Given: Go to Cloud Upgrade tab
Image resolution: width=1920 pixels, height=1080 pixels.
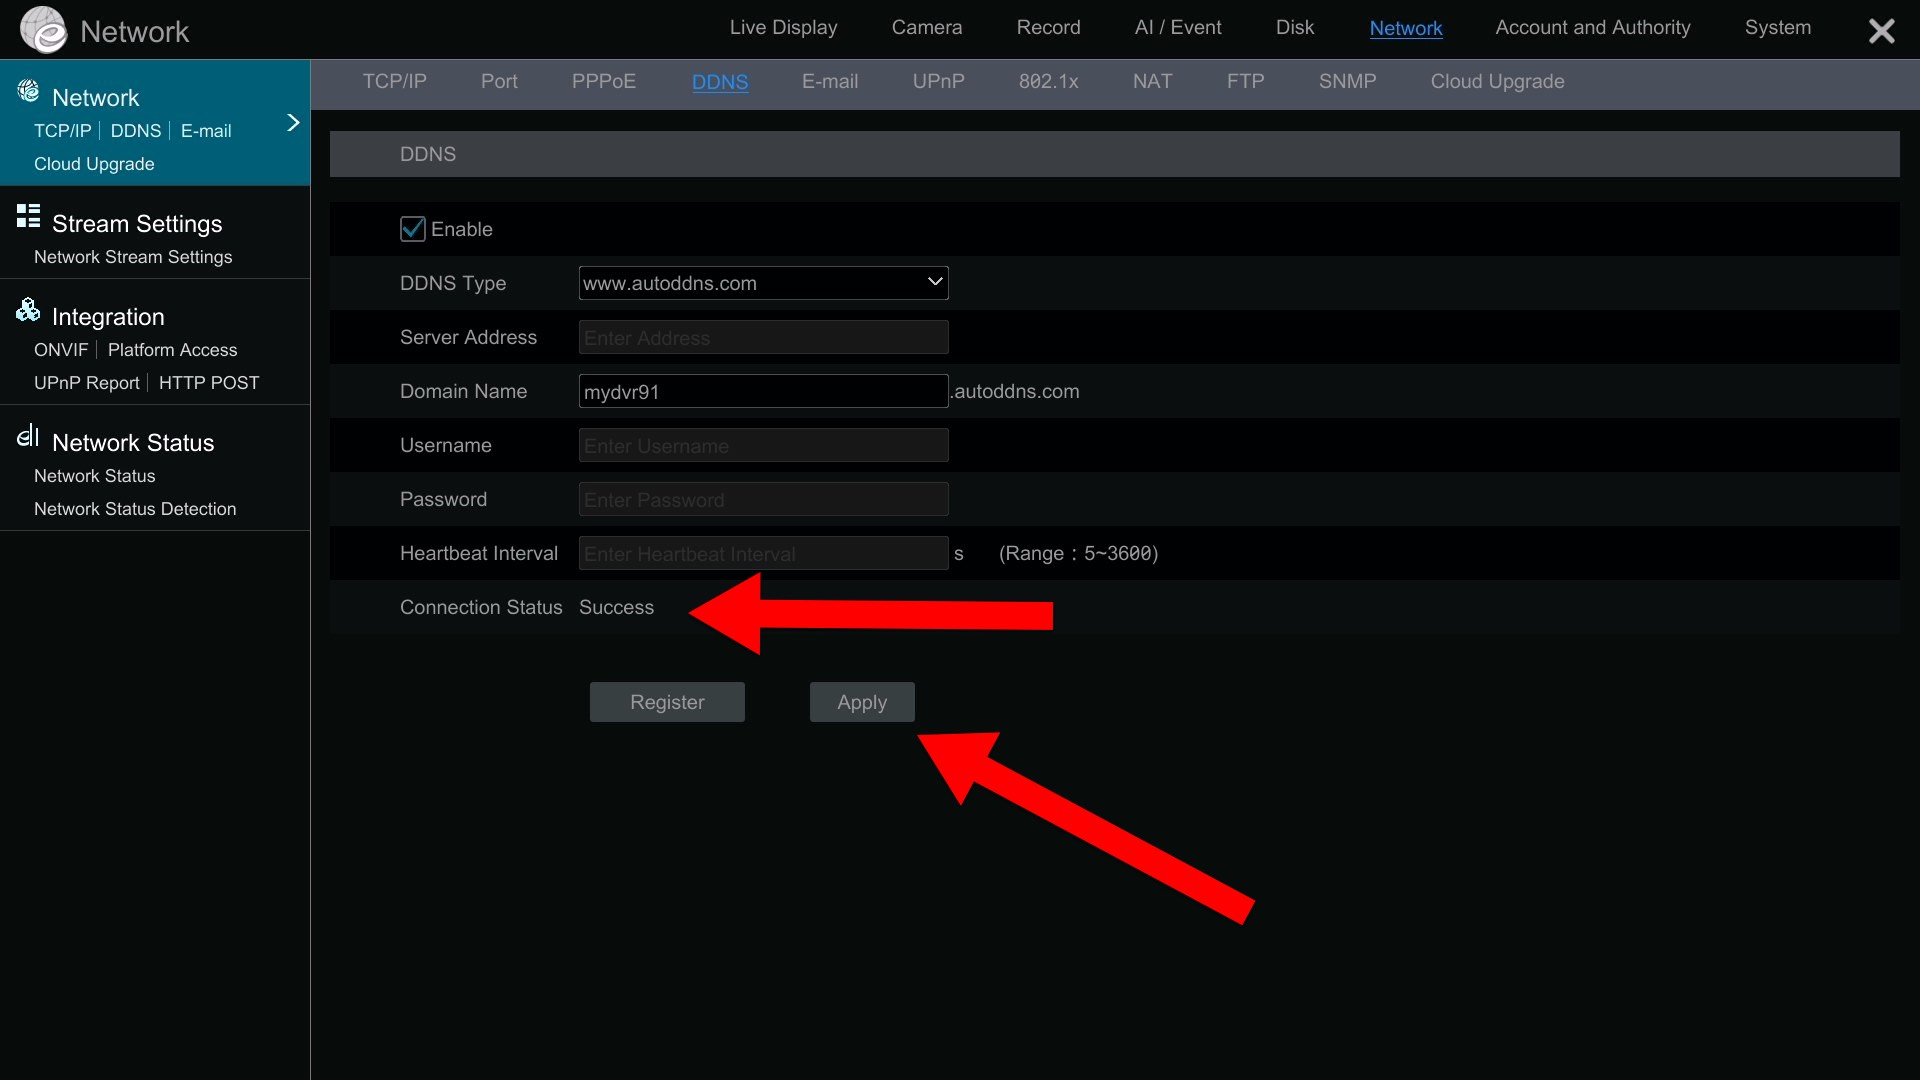Looking at the screenshot, I should (1497, 82).
